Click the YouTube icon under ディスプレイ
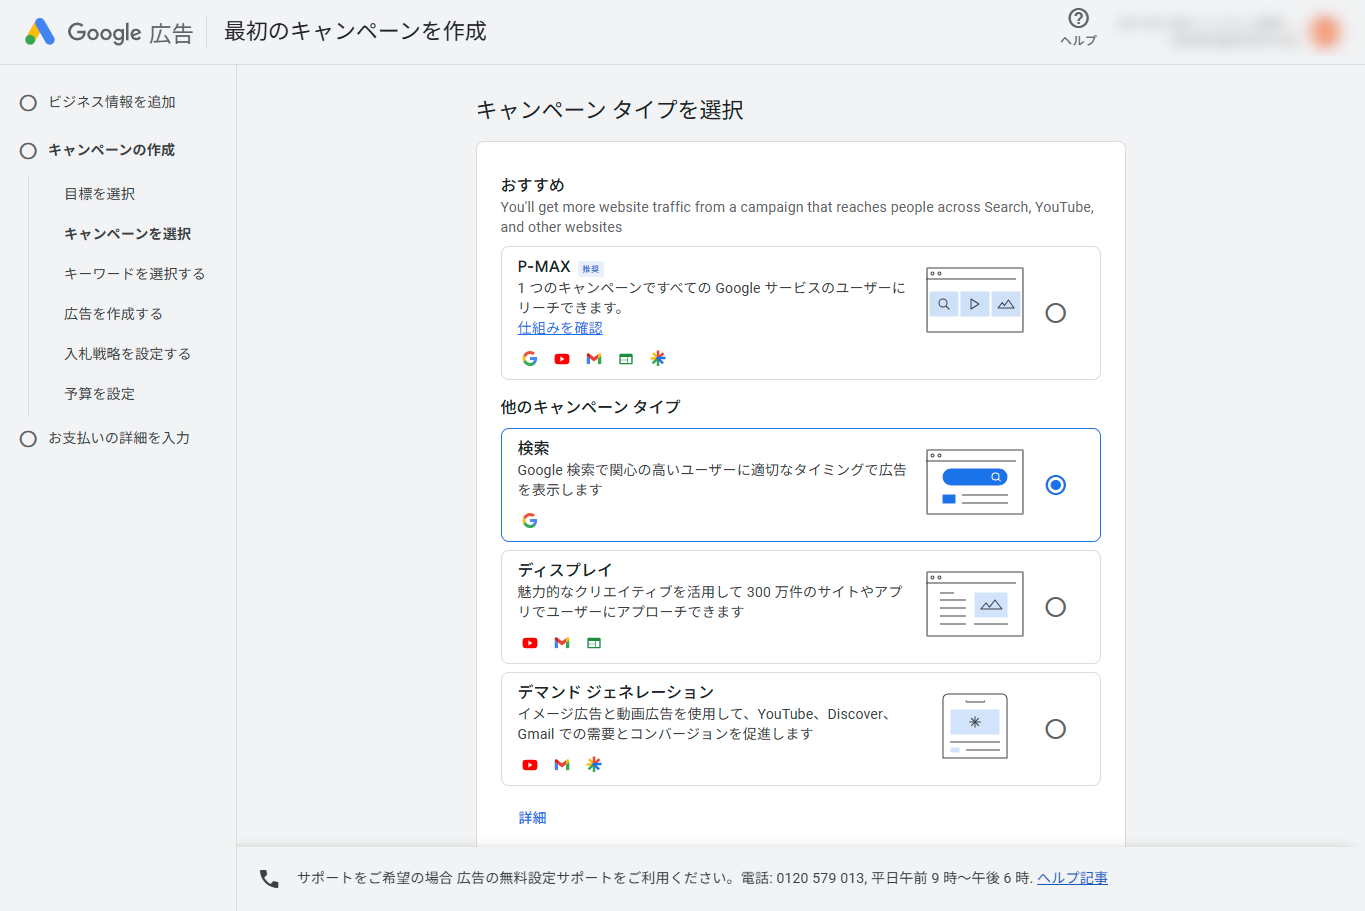Viewport: 1365px width, 911px height. 530,643
